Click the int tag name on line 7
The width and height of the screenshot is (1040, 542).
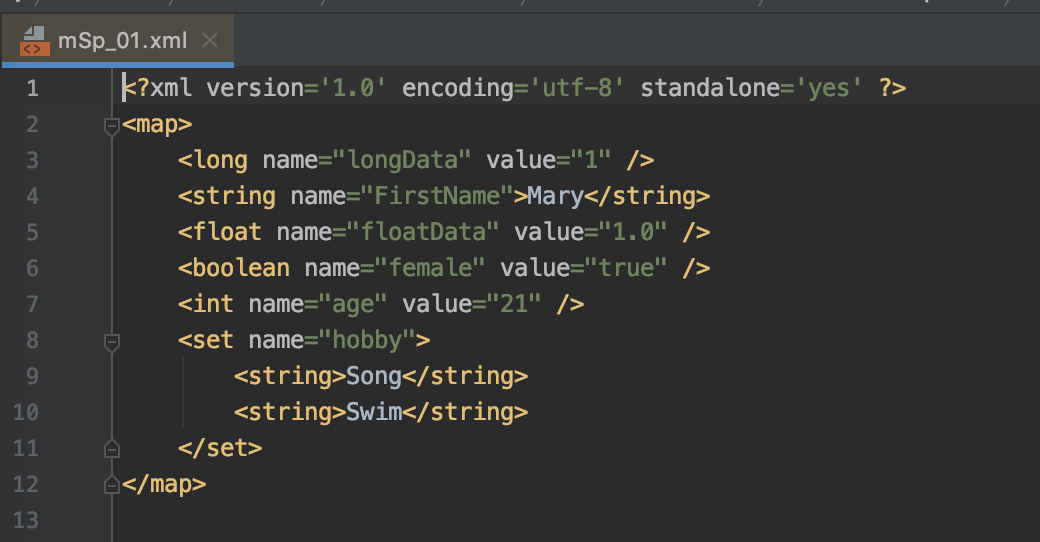pyautogui.click(x=213, y=304)
